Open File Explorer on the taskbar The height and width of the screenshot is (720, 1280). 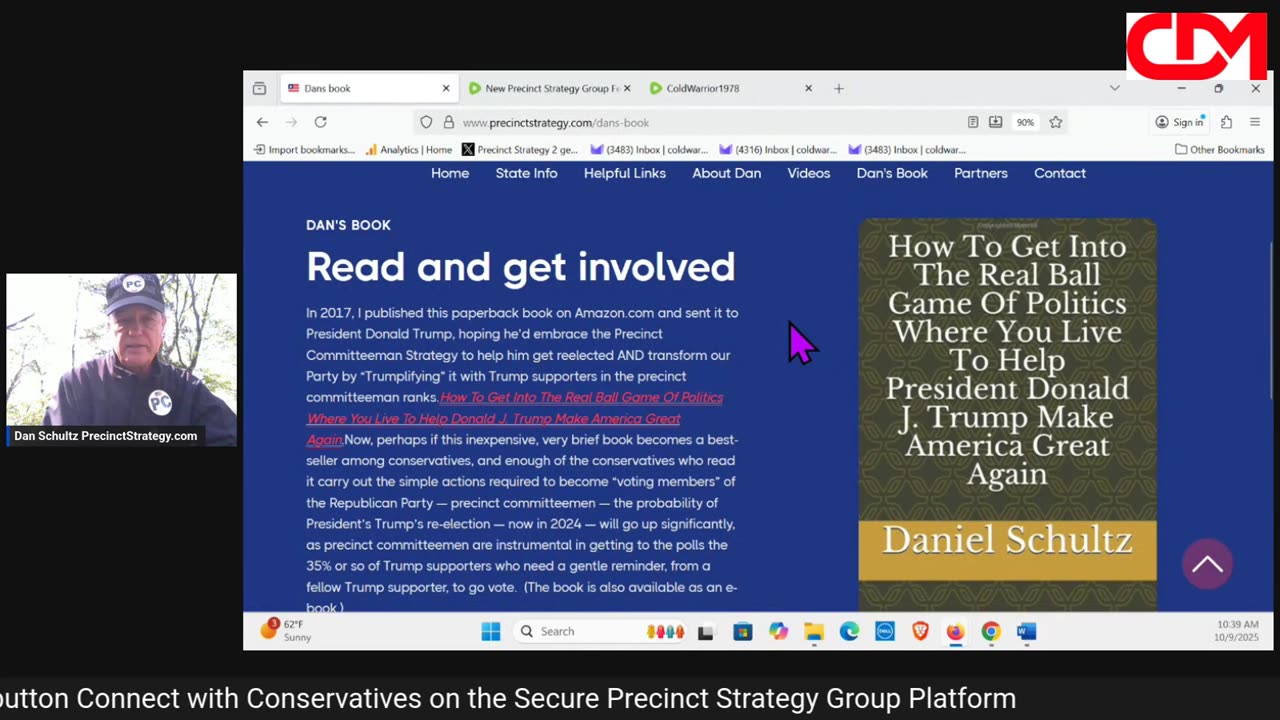tap(814, 631)
